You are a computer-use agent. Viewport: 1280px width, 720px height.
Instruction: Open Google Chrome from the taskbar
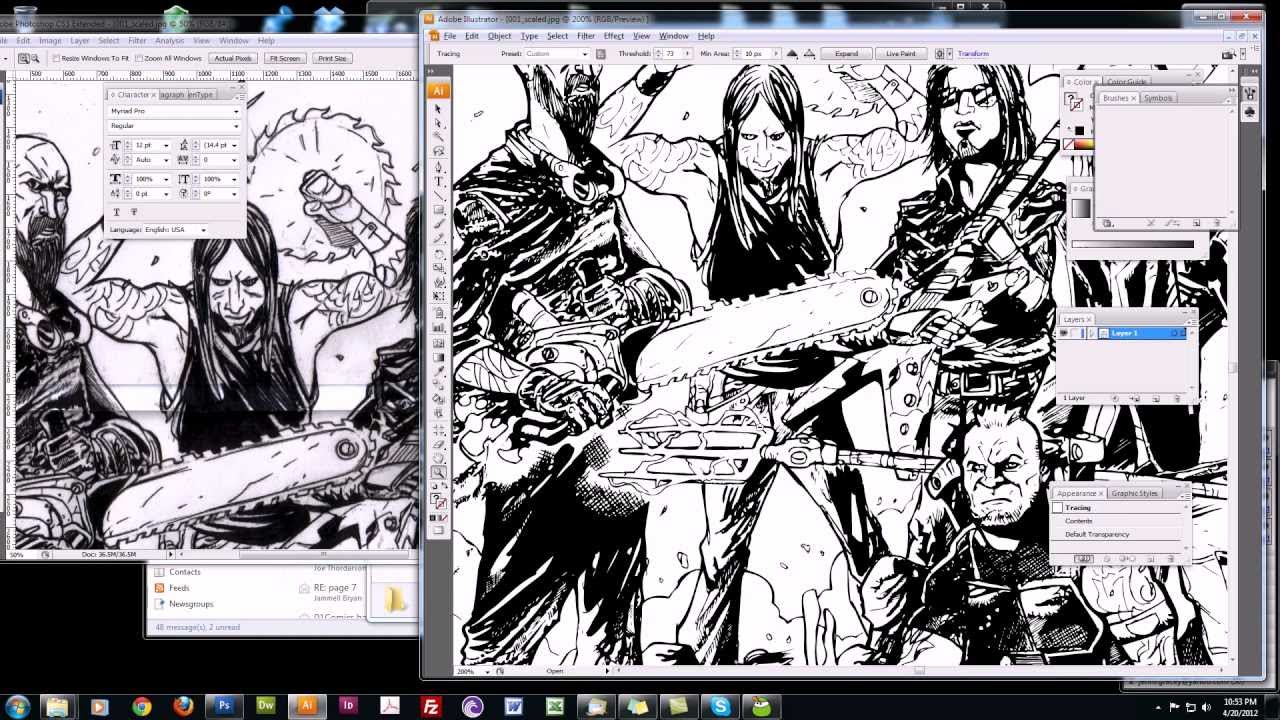click(141, 706)
